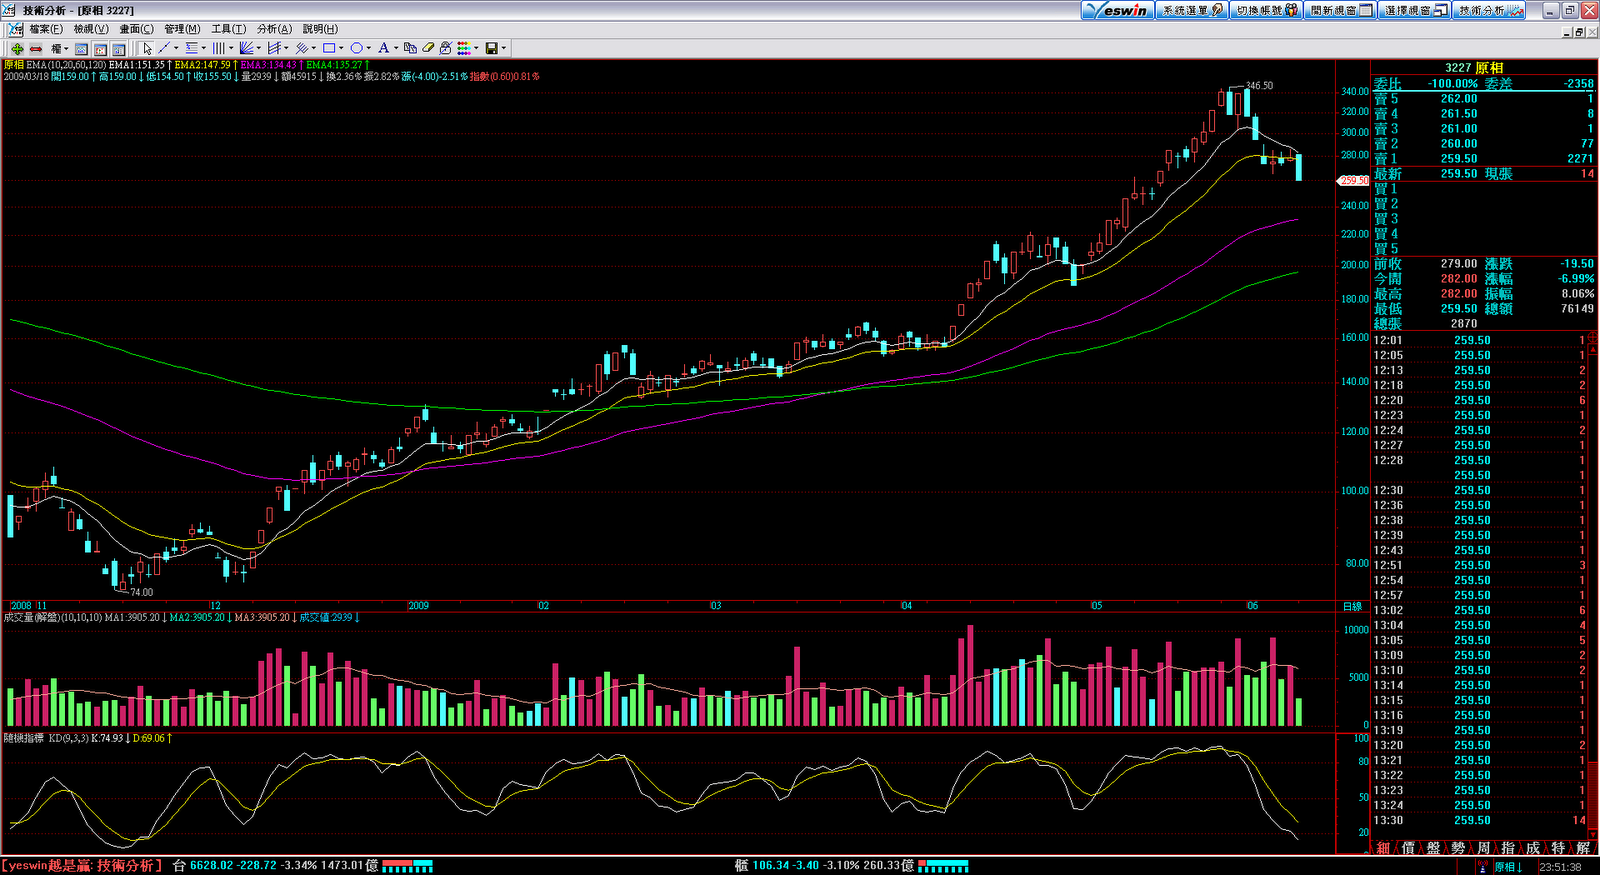Select the vertical lines drawing tool
This screenshot has width=1600, height=875.
(218, 48)
